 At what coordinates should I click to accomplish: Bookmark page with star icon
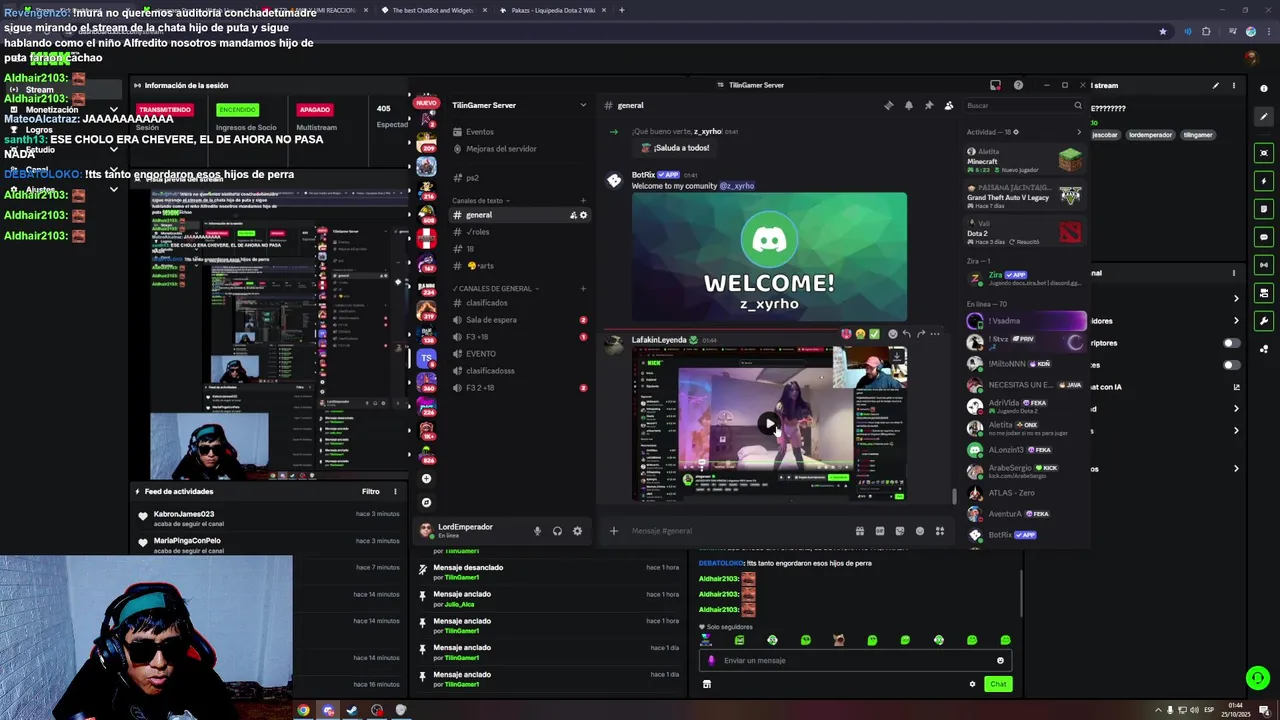(x=1162, y=32)
